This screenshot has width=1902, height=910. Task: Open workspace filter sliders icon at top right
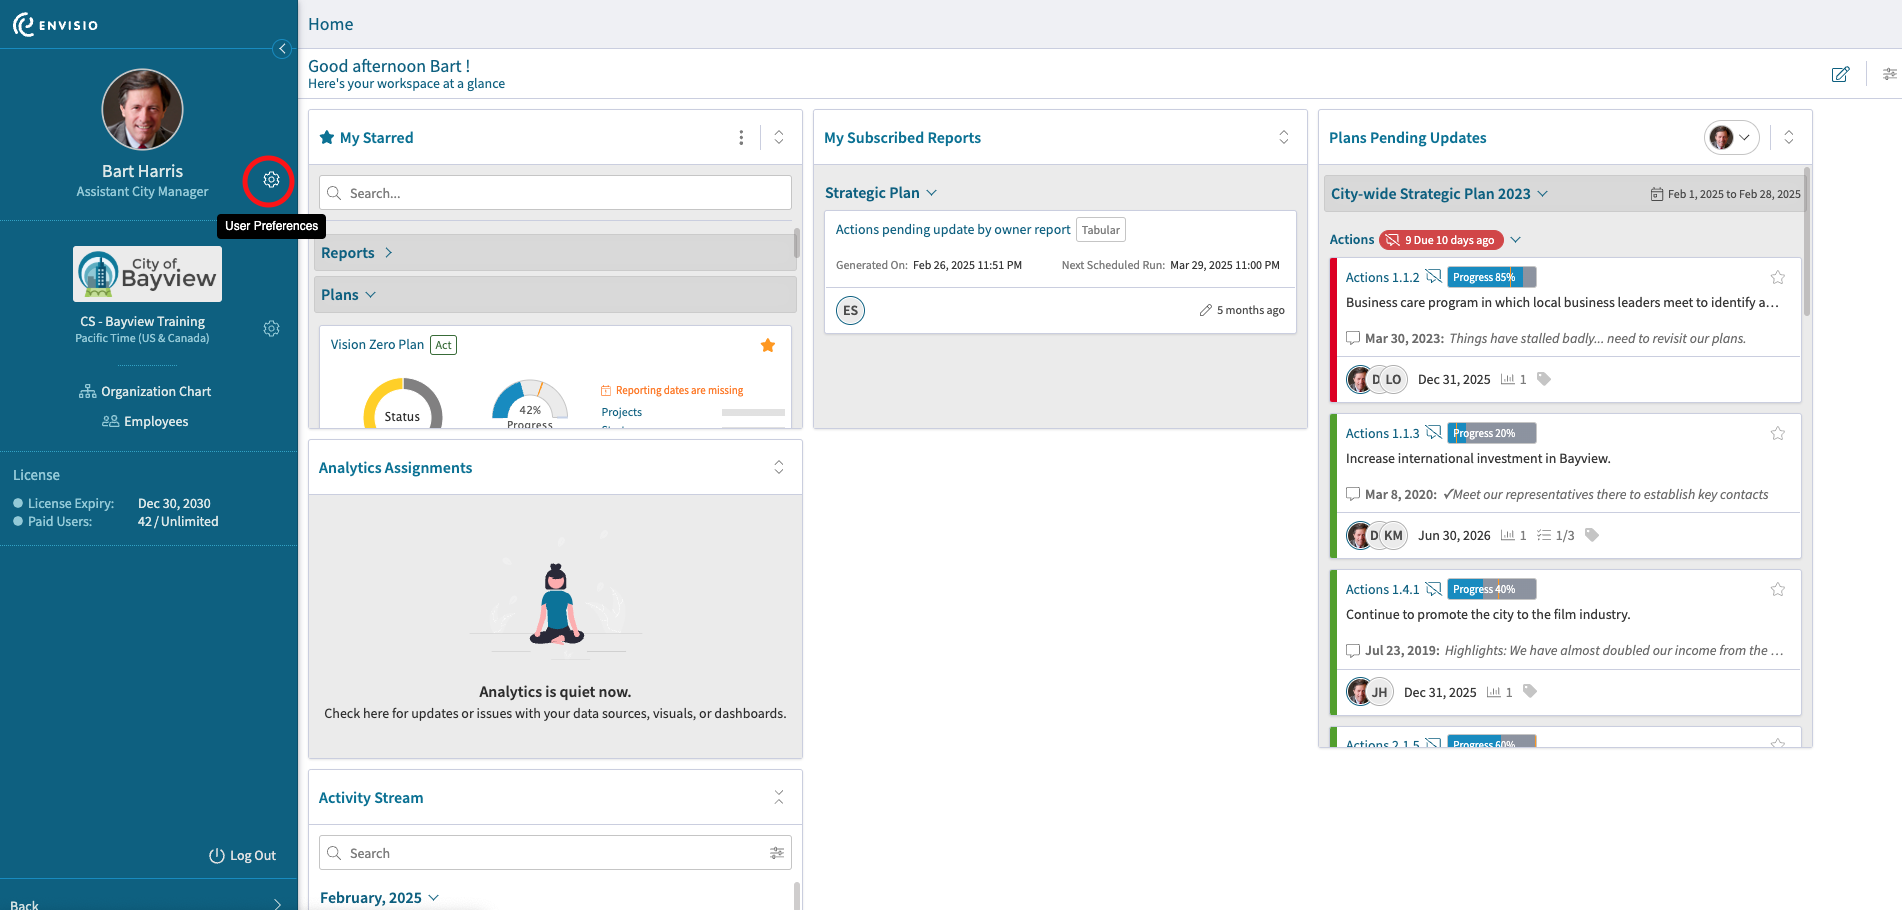tap(1889, 74)
